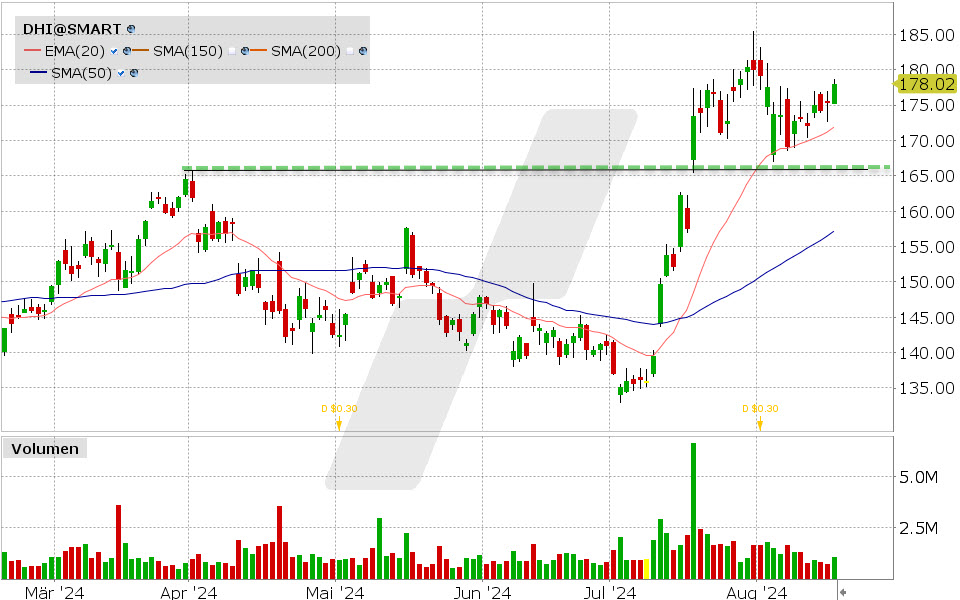Click the 2.5M volume axis label
Screen dimensions: 960x600
[x=918, y=528]
